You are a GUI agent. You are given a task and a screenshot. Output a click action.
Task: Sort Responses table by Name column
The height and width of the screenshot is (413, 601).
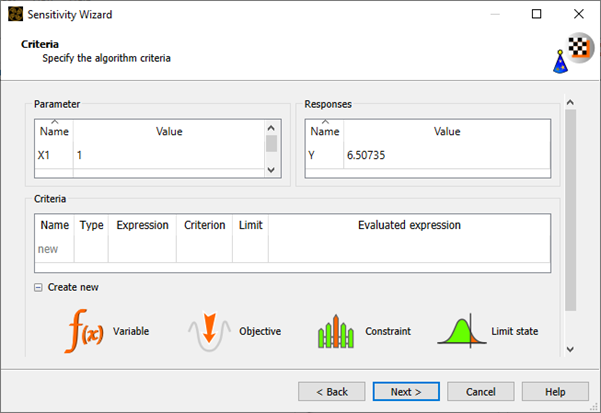pyautogui.click(x=325, y=131)
